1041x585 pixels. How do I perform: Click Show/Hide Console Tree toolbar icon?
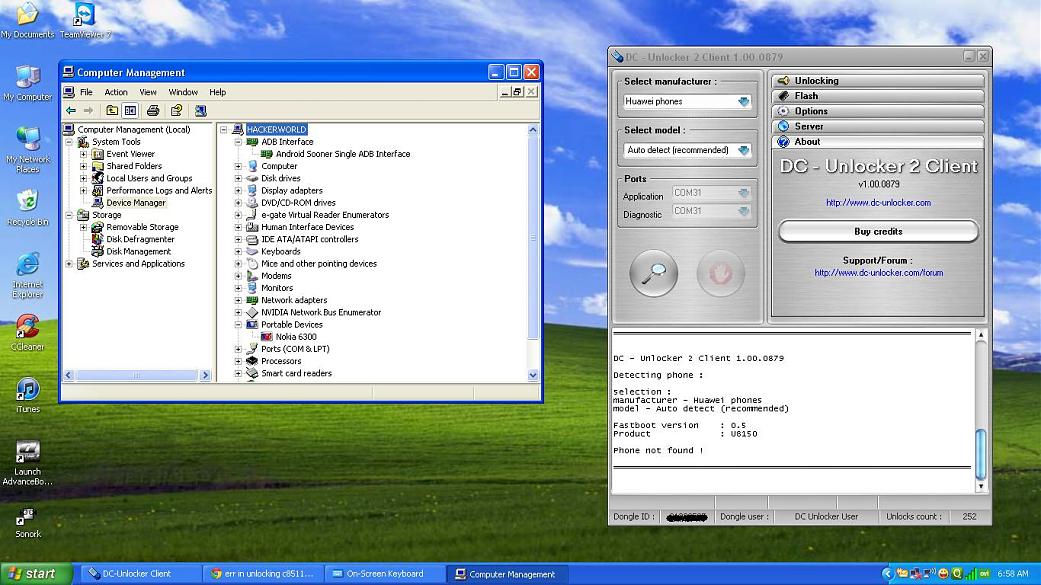tap(130, 111)
